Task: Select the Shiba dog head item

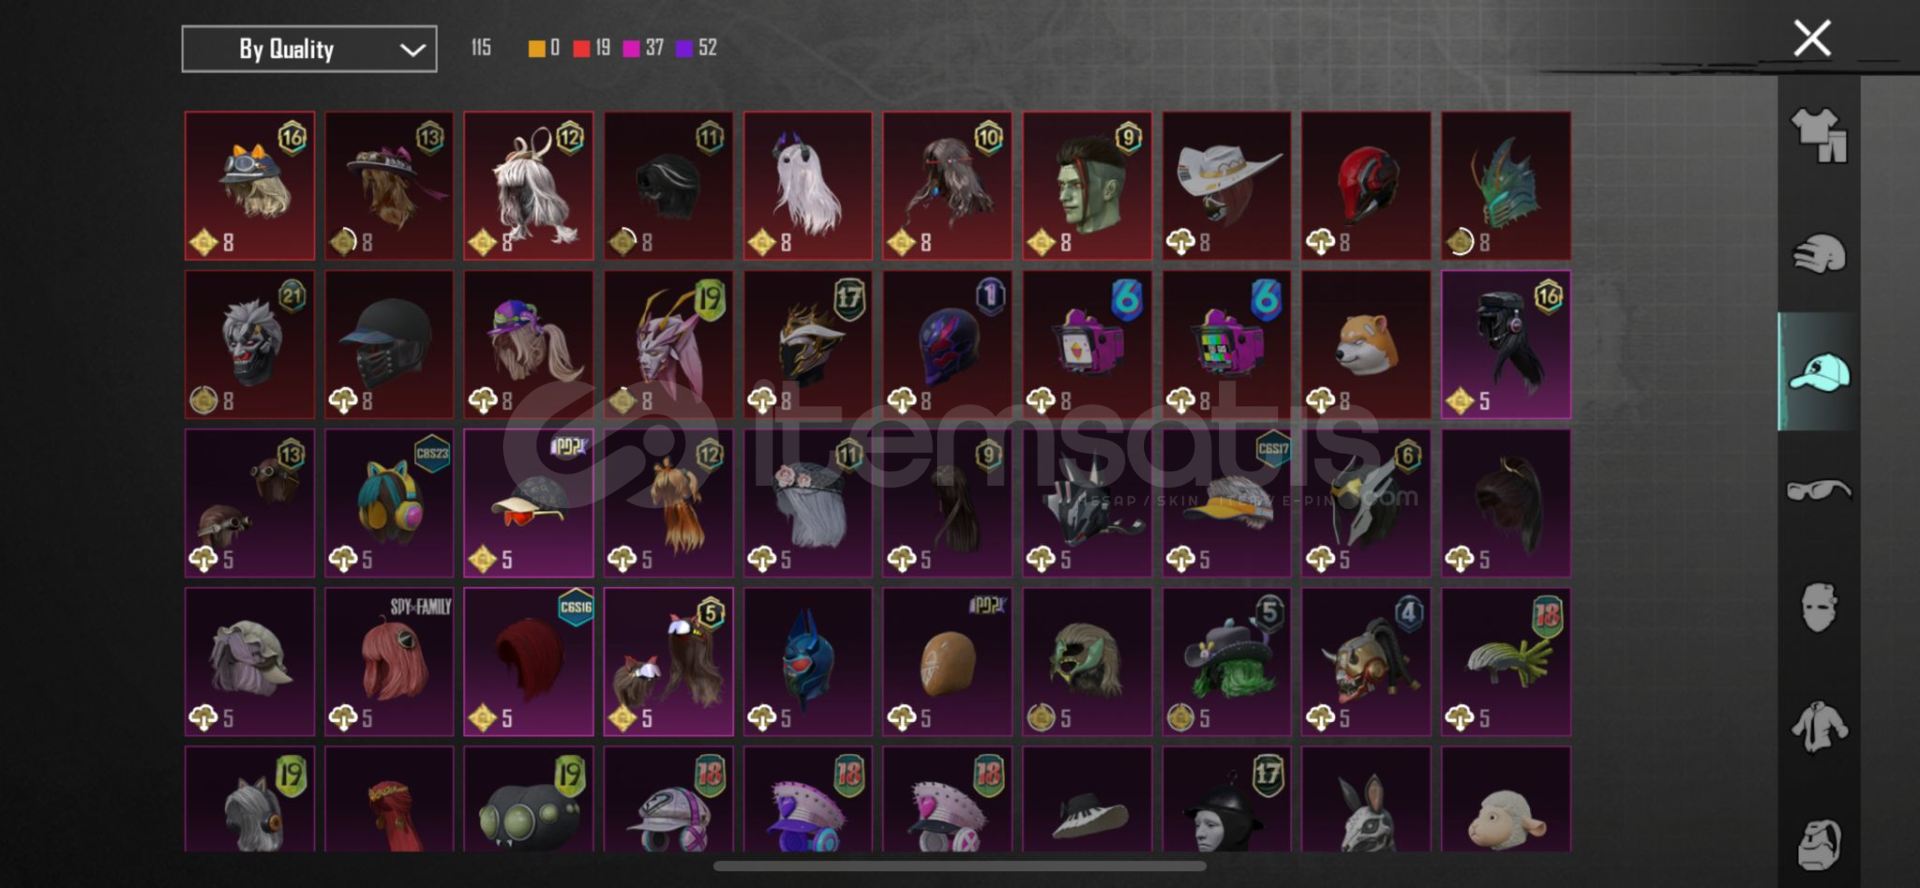Action: [1366, 345]
